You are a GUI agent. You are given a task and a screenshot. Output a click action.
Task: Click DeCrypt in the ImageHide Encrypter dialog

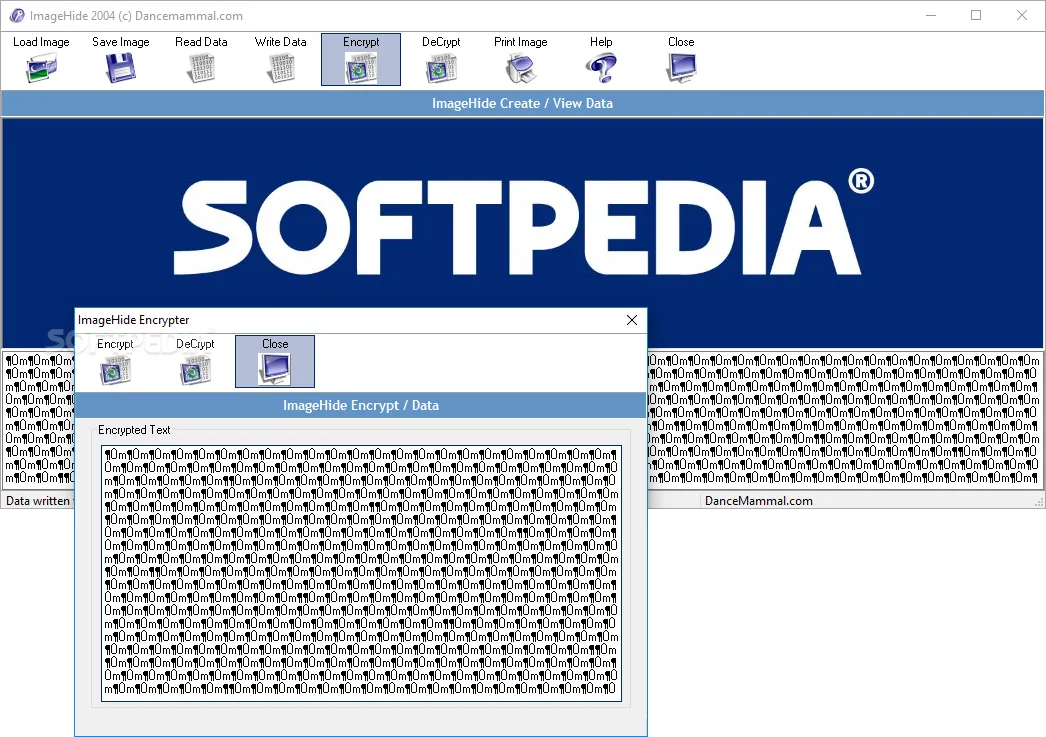click(195, 361)
